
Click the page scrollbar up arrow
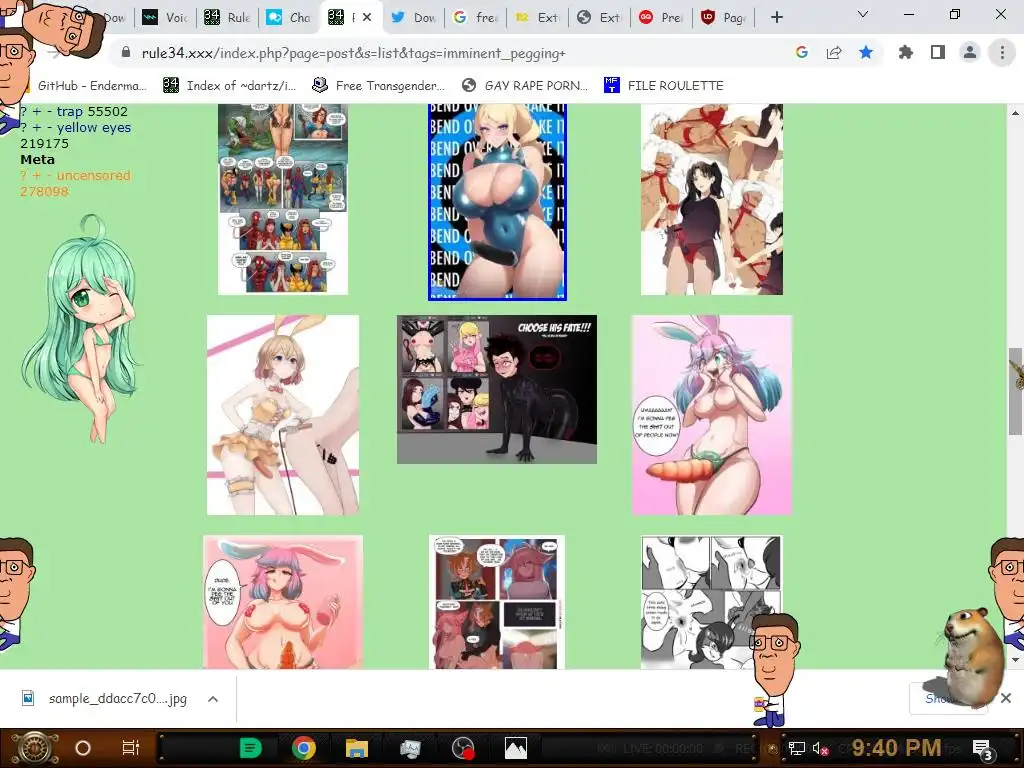pyautogui.click(x=1016, y=112)
